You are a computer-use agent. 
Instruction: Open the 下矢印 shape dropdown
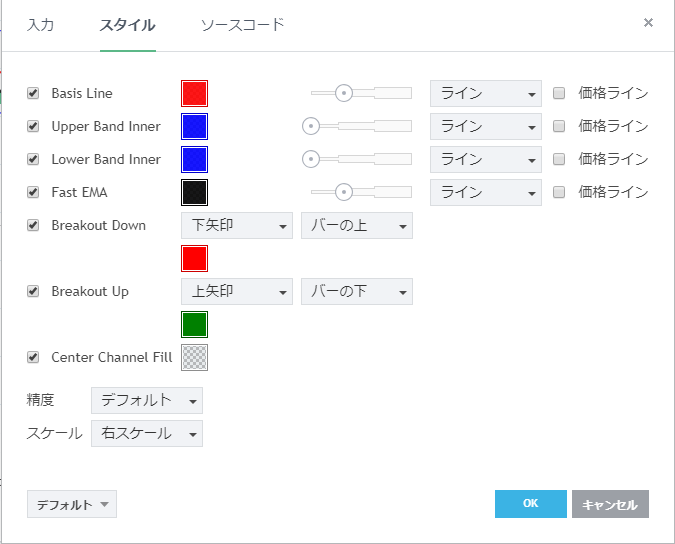[x=236, y=226]
